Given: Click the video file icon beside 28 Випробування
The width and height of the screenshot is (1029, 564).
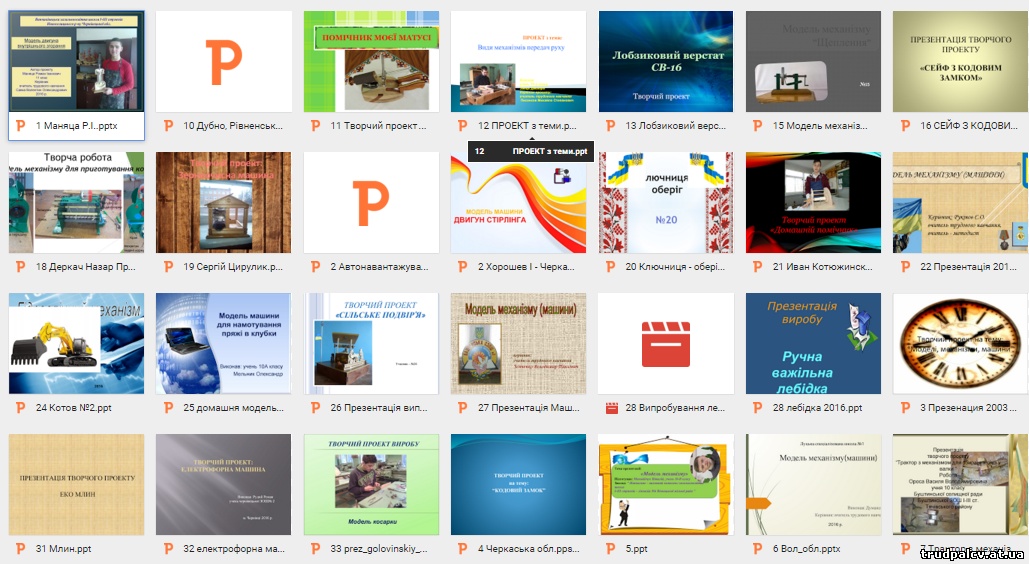Looking at the screenshot, I should point(611,408).
